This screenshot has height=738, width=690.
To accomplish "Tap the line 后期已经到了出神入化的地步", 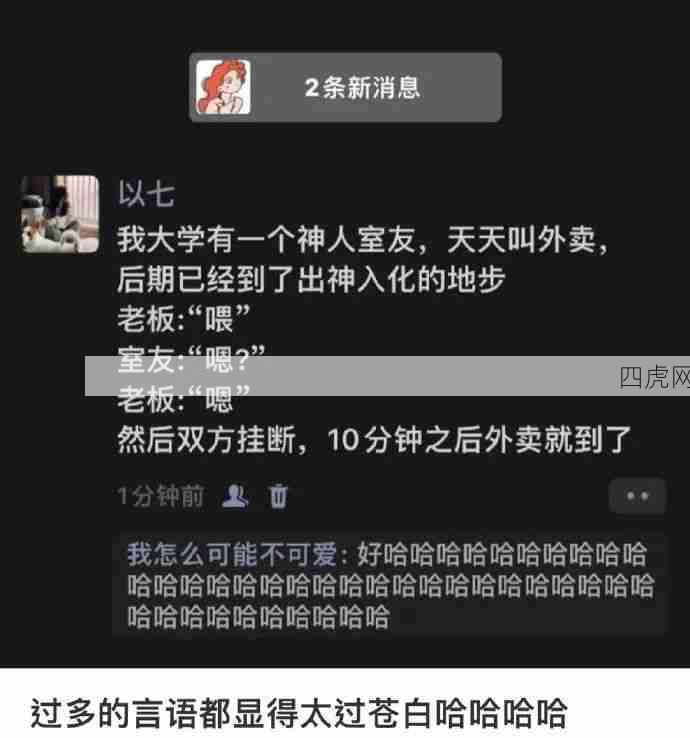I will point(311,280).
